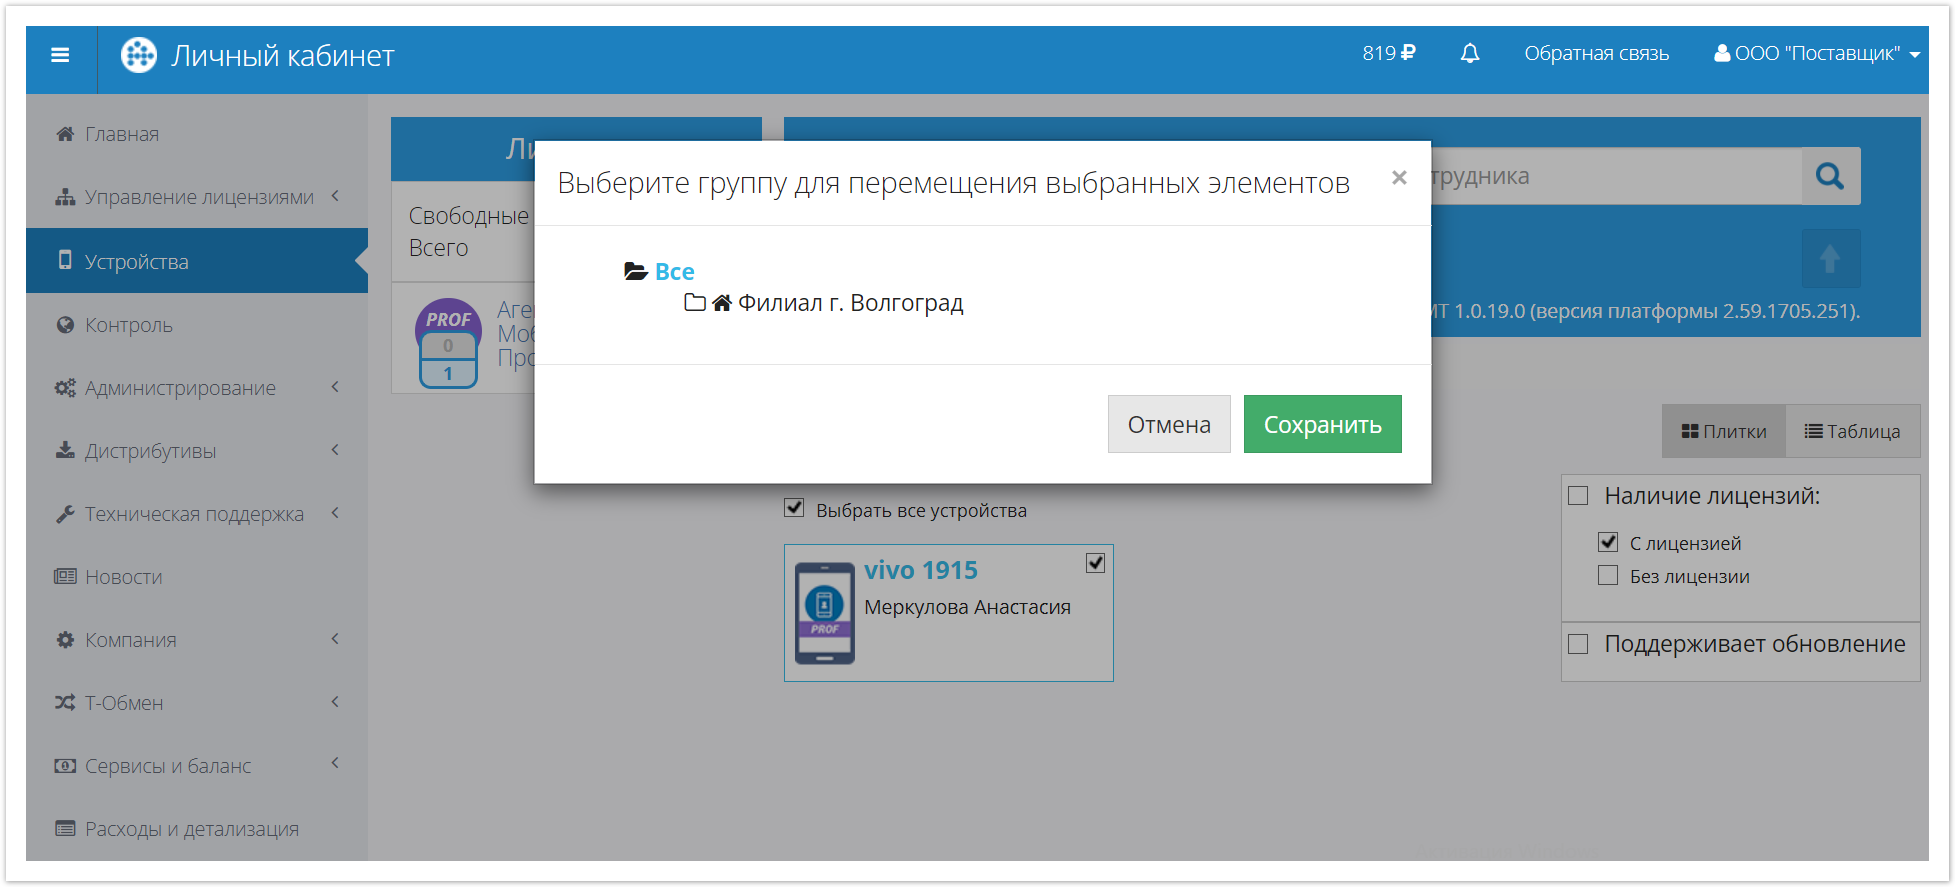
Task: Click the hamburger menu icon
Action: [60, 55]
